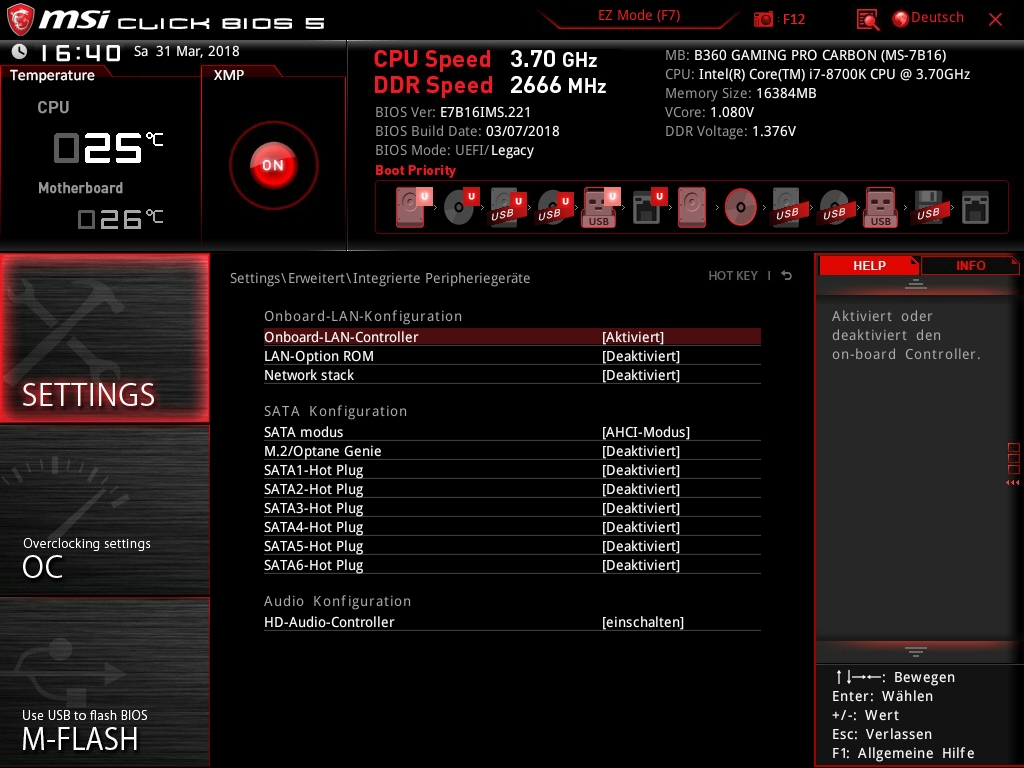The height and width of the screenshot is (768, 1024).
Task: Select the legacy hard disk boot icon
Action: pos(692,207)
